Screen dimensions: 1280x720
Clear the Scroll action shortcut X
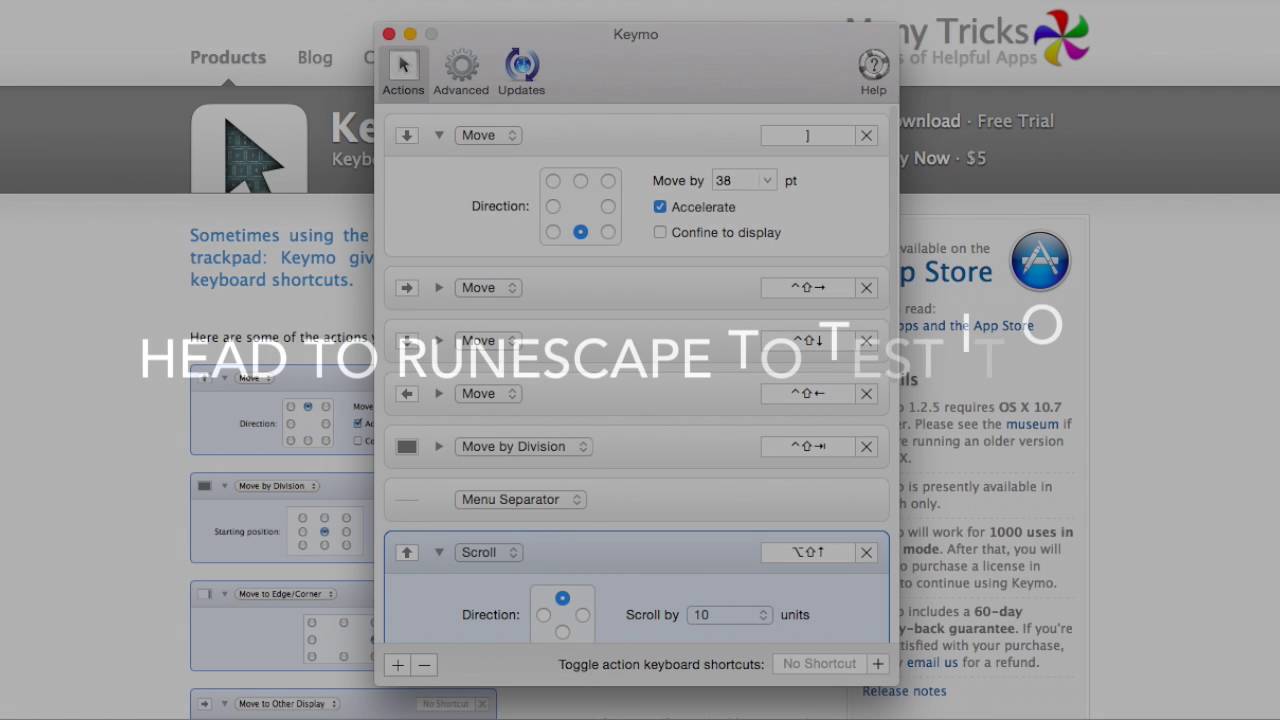[x=866, y=553]
